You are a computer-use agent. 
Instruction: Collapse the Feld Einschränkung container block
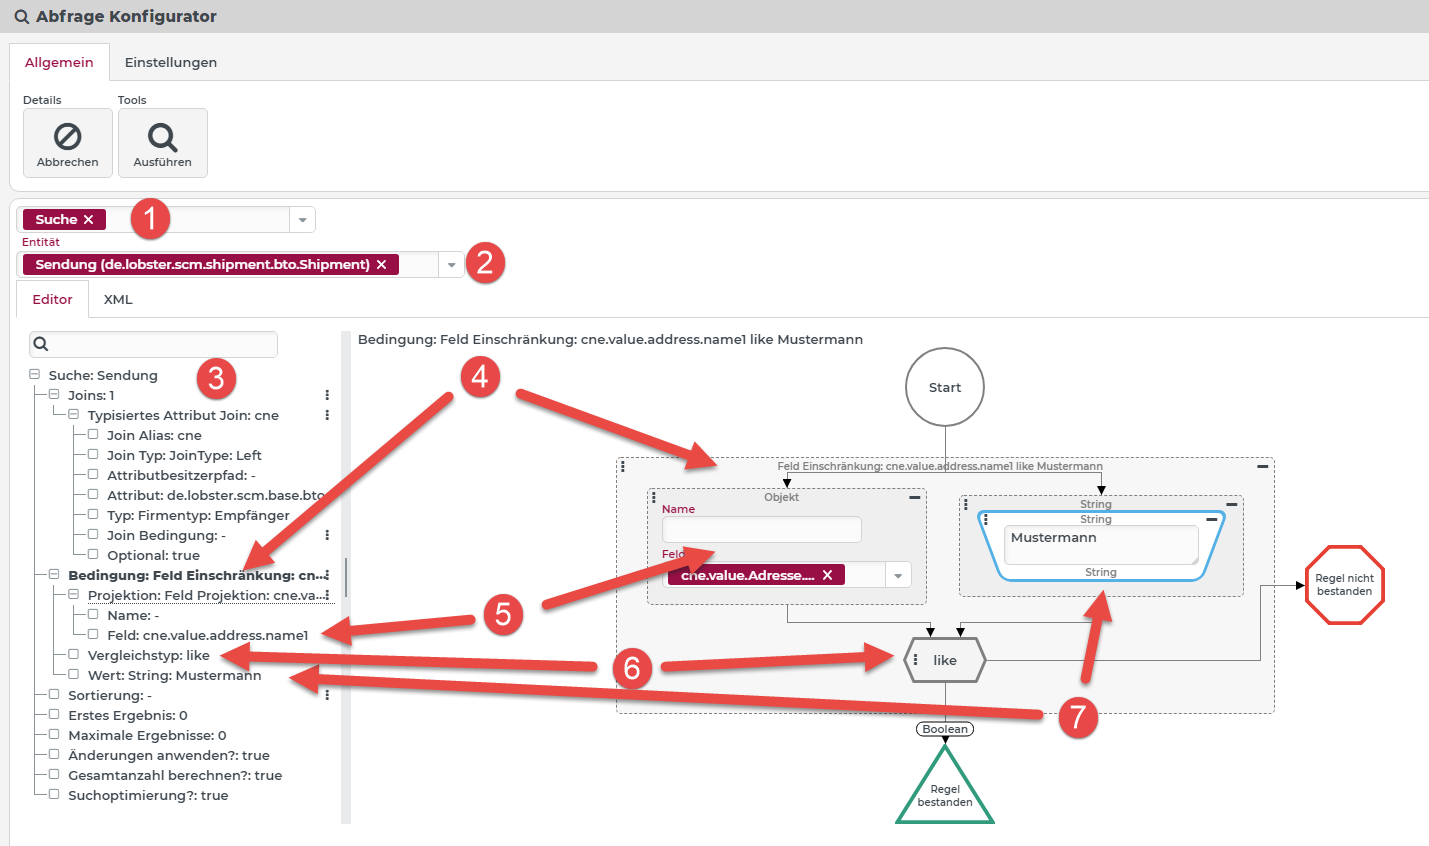(x=1262, y=466)
